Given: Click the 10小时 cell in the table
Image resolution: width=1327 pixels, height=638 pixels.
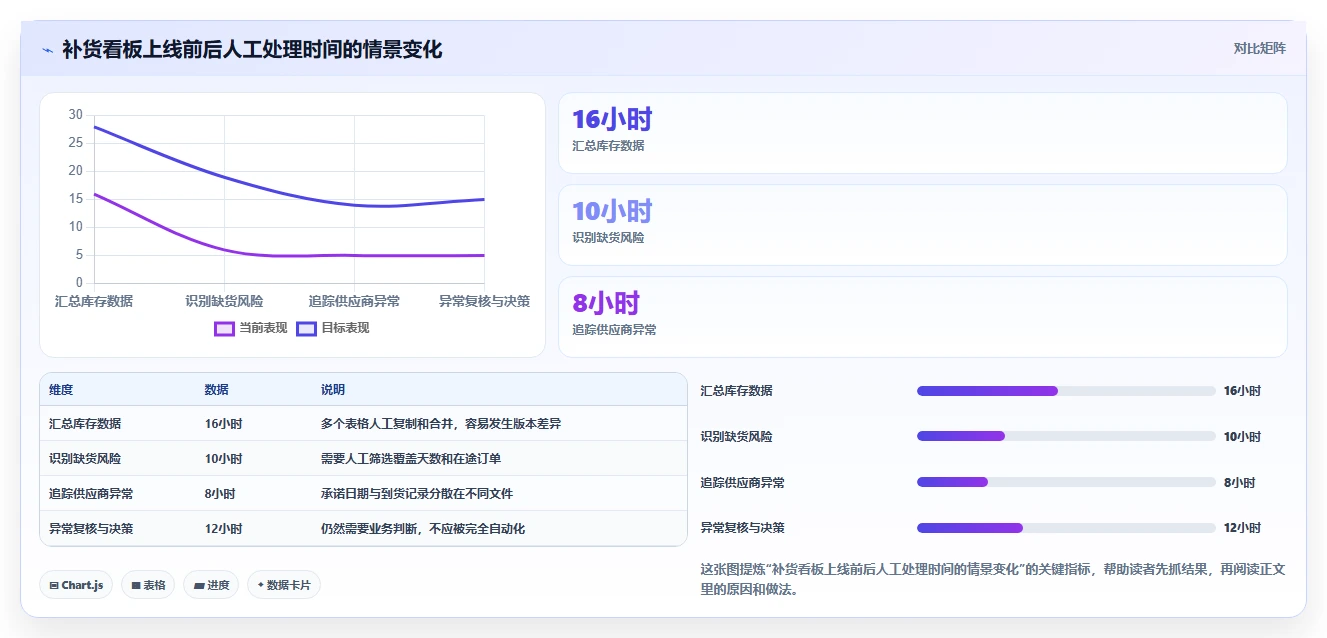Looking at the screenshot, I should pos(224,459).
